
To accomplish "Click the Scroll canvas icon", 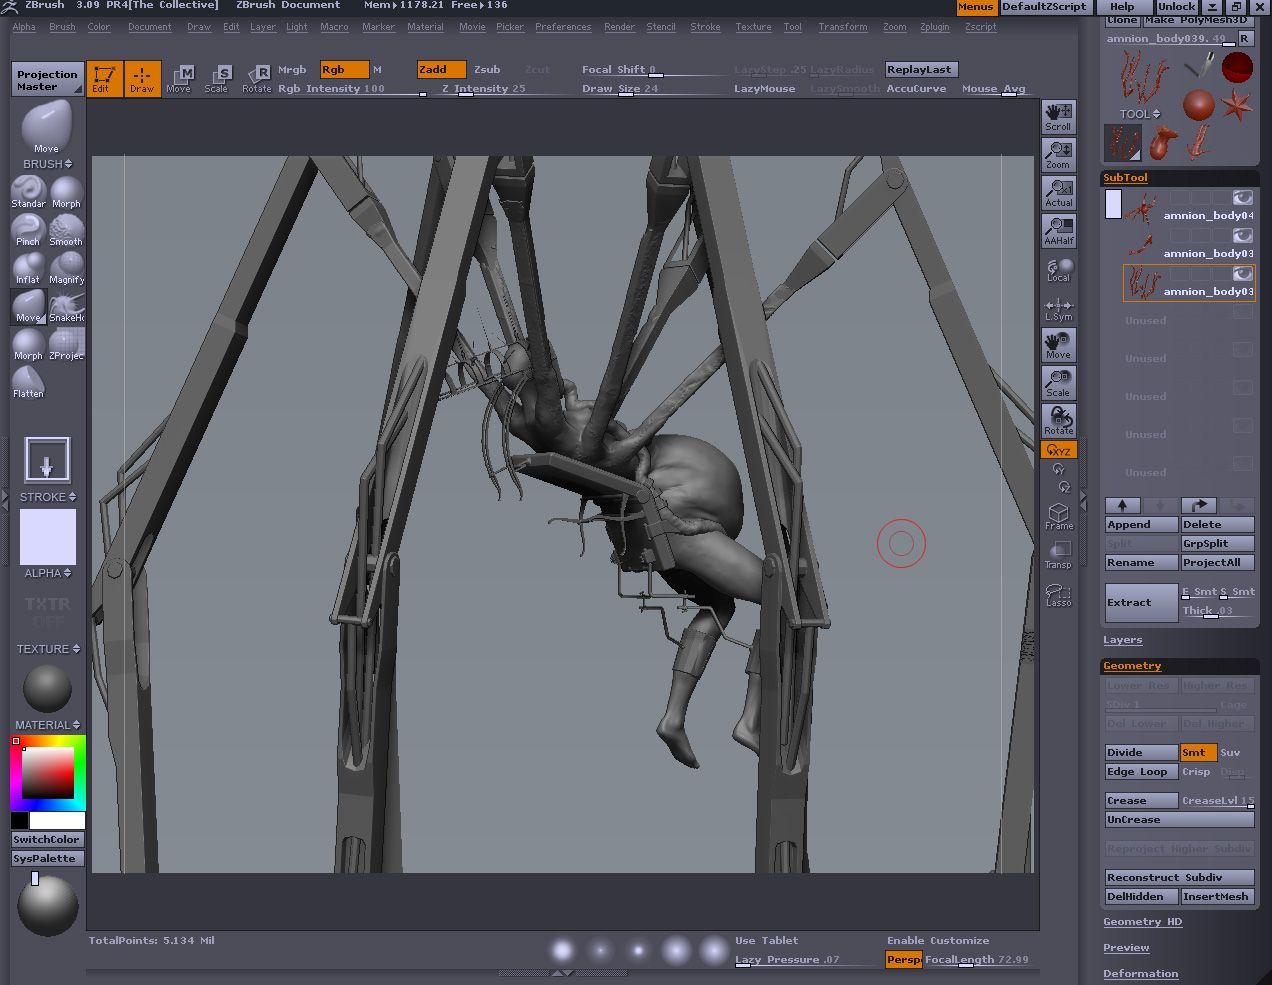I will (1058, 116).
